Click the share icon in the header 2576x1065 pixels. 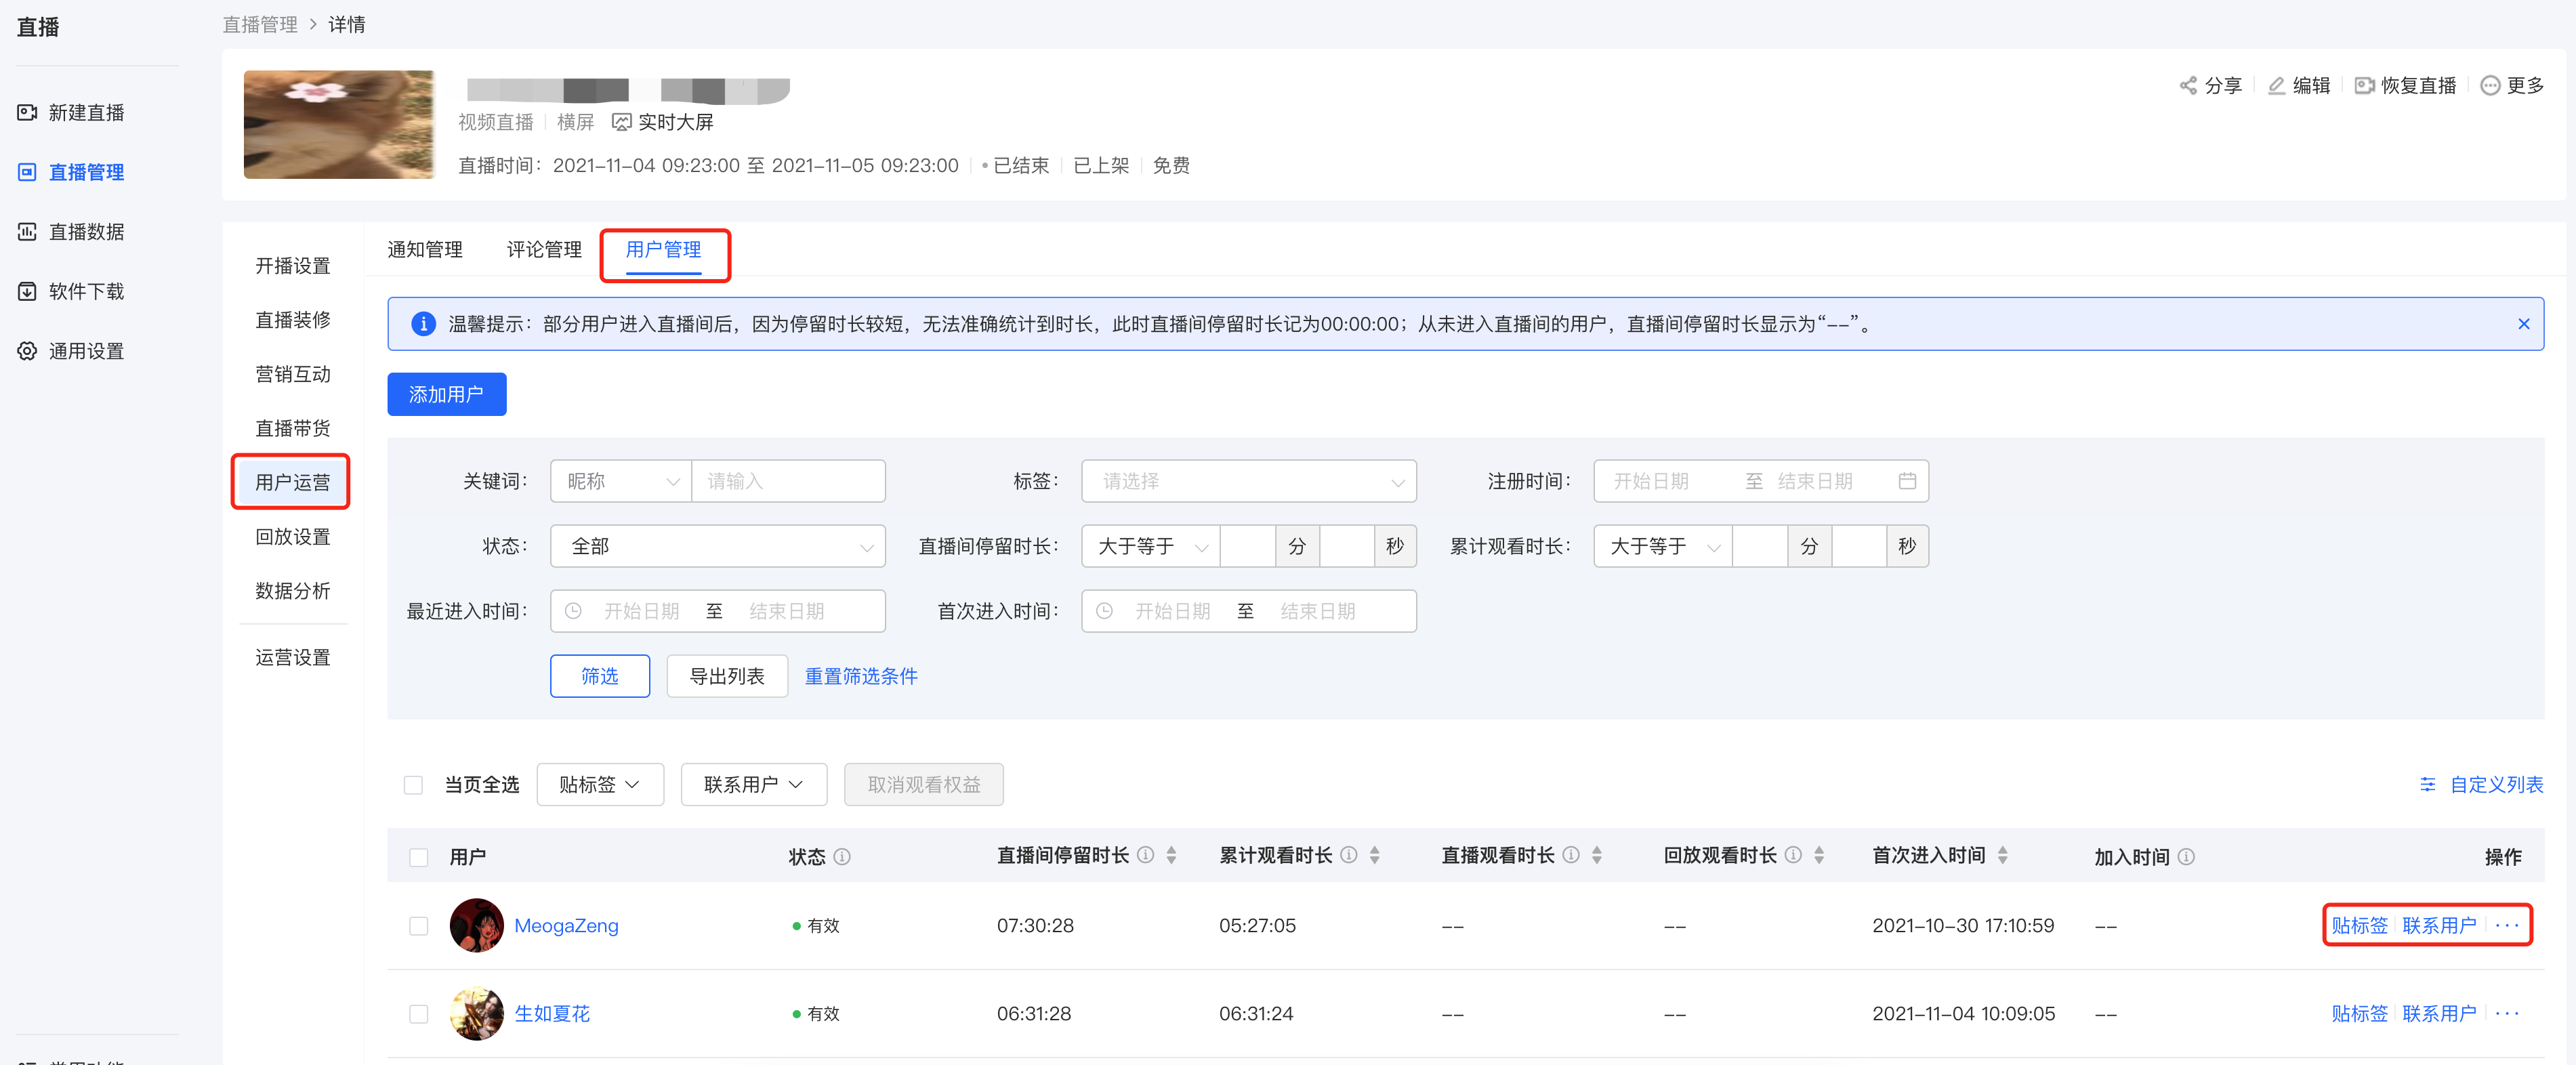coord(2188,86)
